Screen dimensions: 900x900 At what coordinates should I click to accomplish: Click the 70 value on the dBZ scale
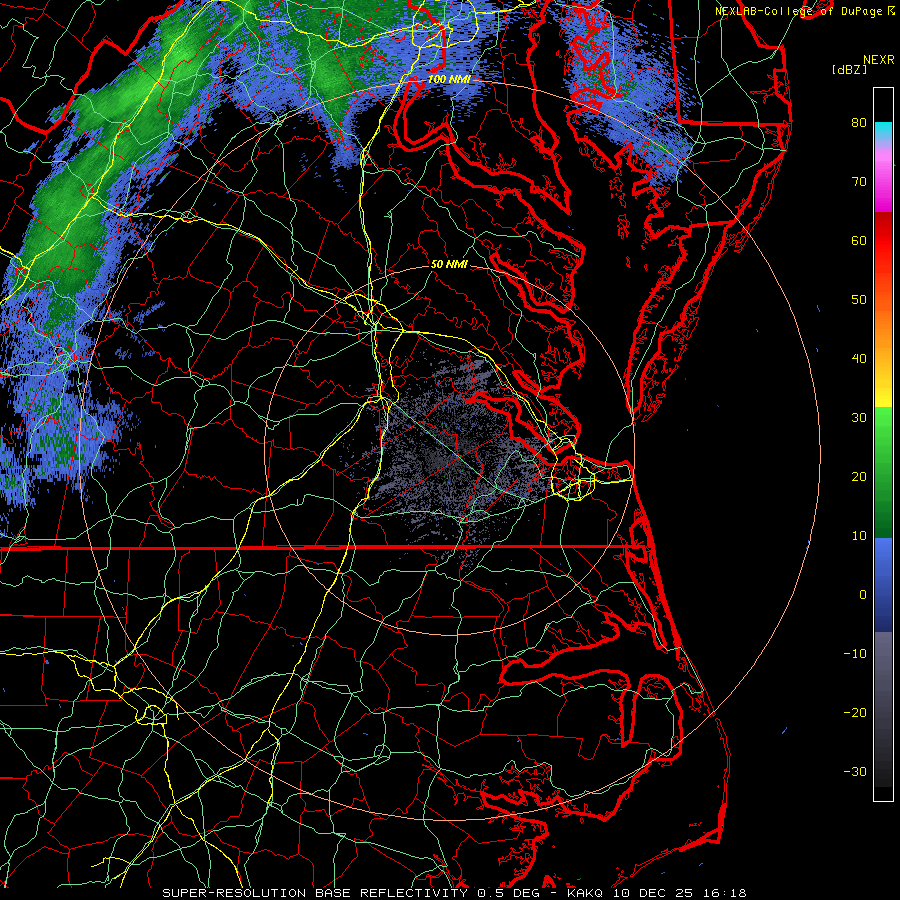click(859, 181)
